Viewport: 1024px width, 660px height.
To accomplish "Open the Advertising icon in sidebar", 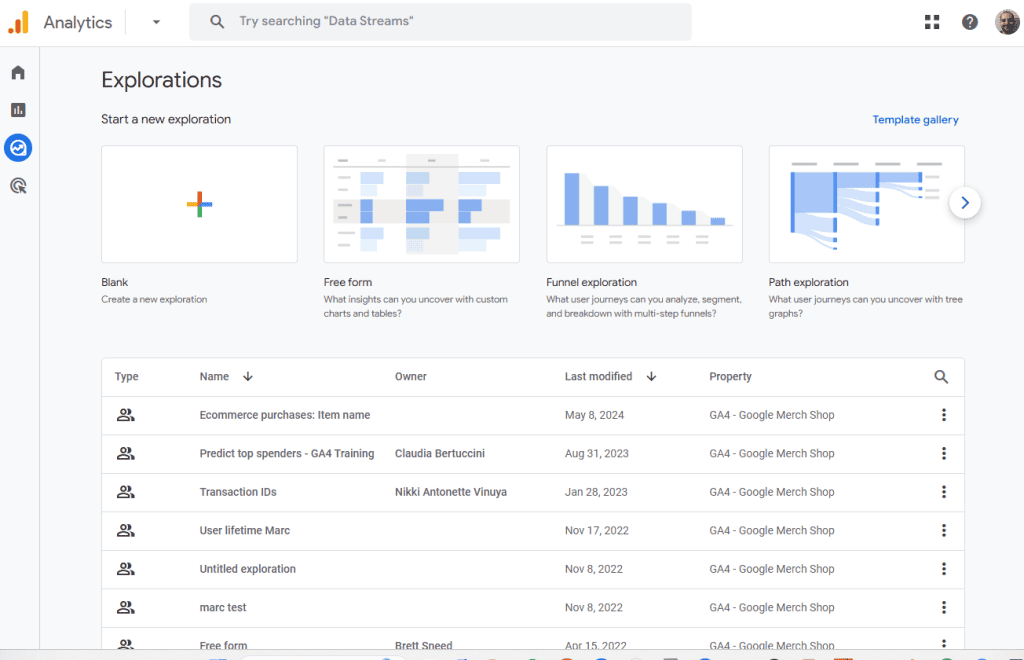I will pyautogui.click(x=18, y=185).
